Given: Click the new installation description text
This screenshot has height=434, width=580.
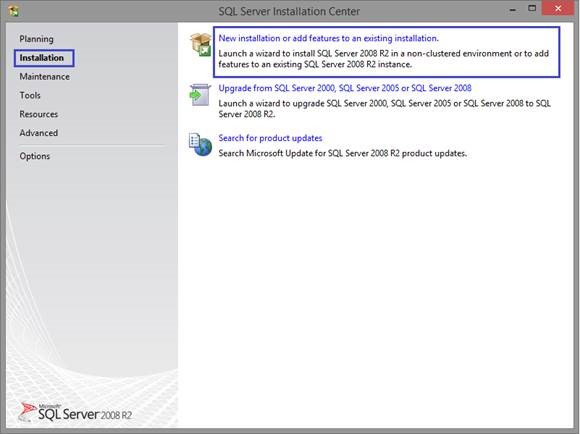Looking at the screenshot, I should 384,59.
